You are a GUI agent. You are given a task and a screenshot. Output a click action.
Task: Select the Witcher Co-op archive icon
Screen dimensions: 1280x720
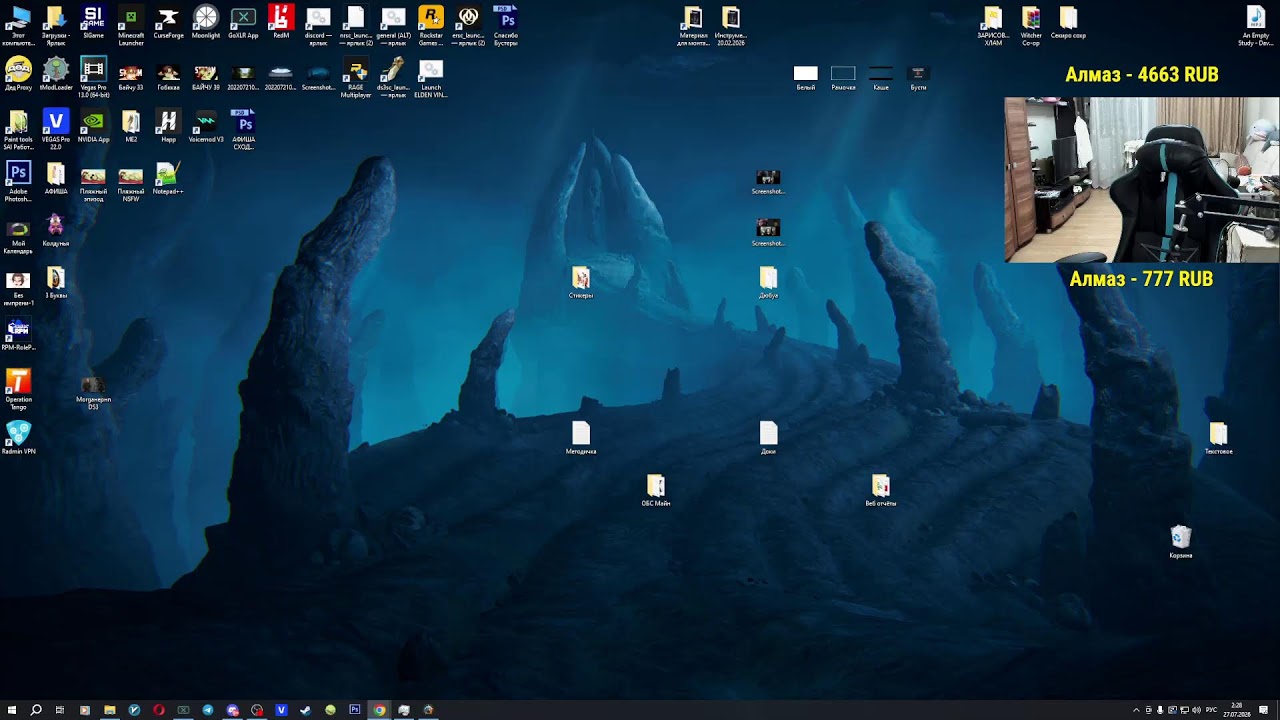(1031, 27)
